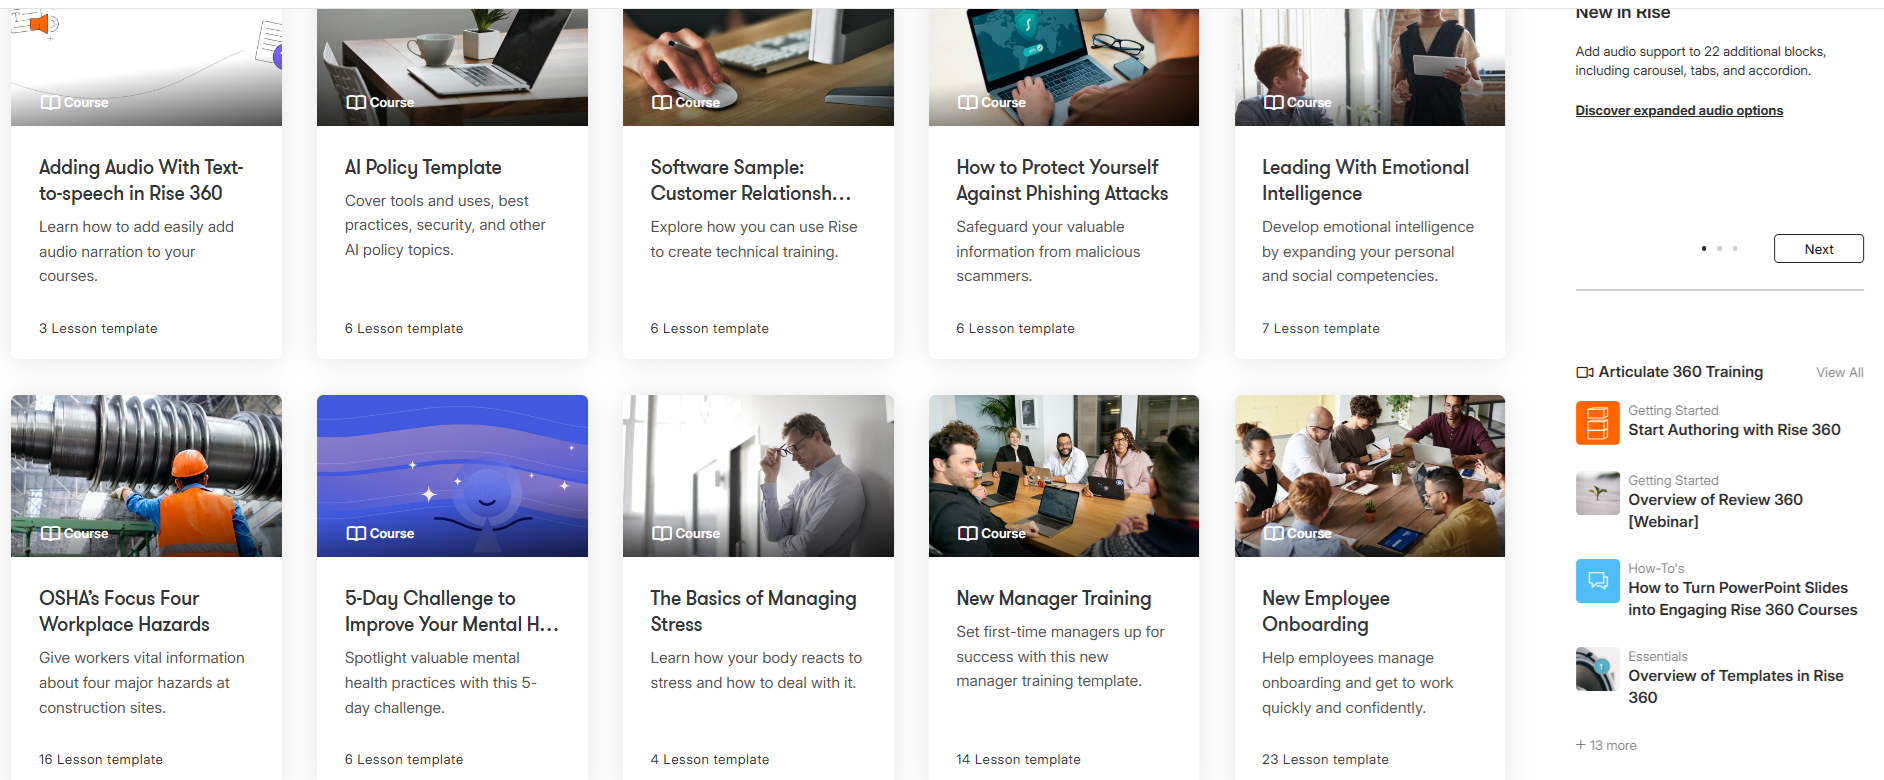Open How to Protect Yourself Against Phishing Attacks

(x=1062, y=180)
